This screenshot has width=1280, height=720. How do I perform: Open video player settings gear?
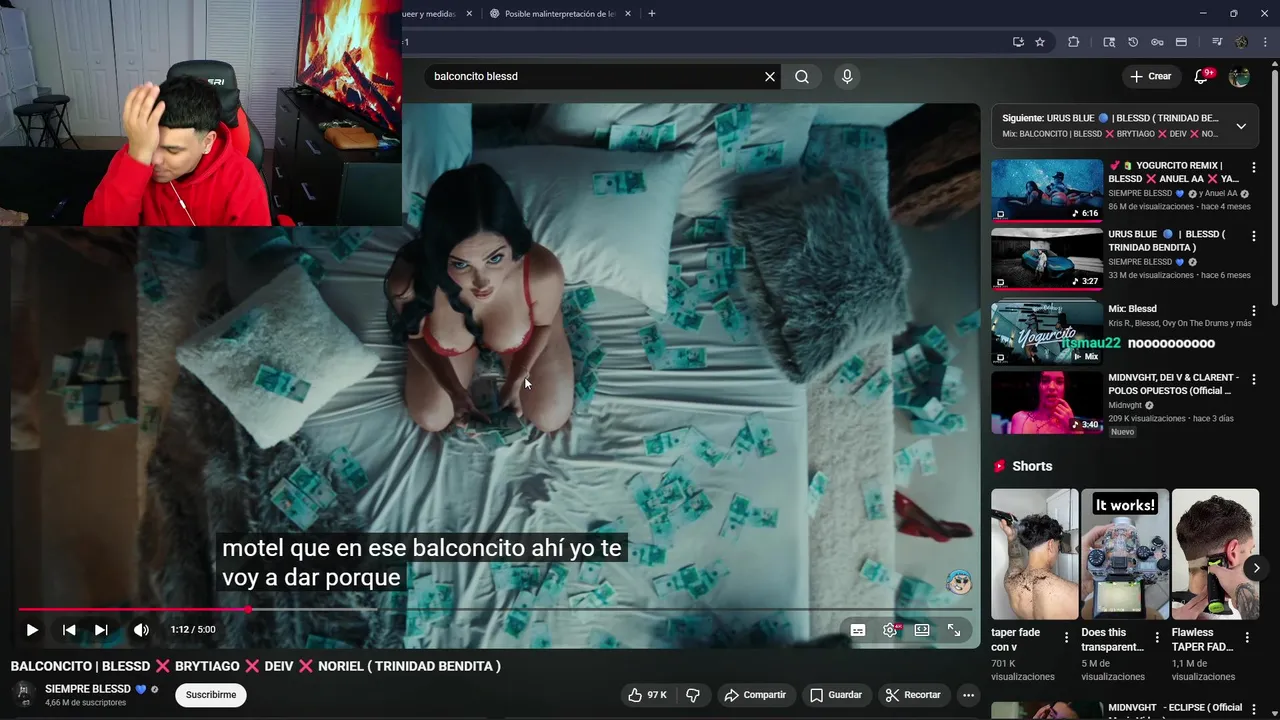click(890, 630)
